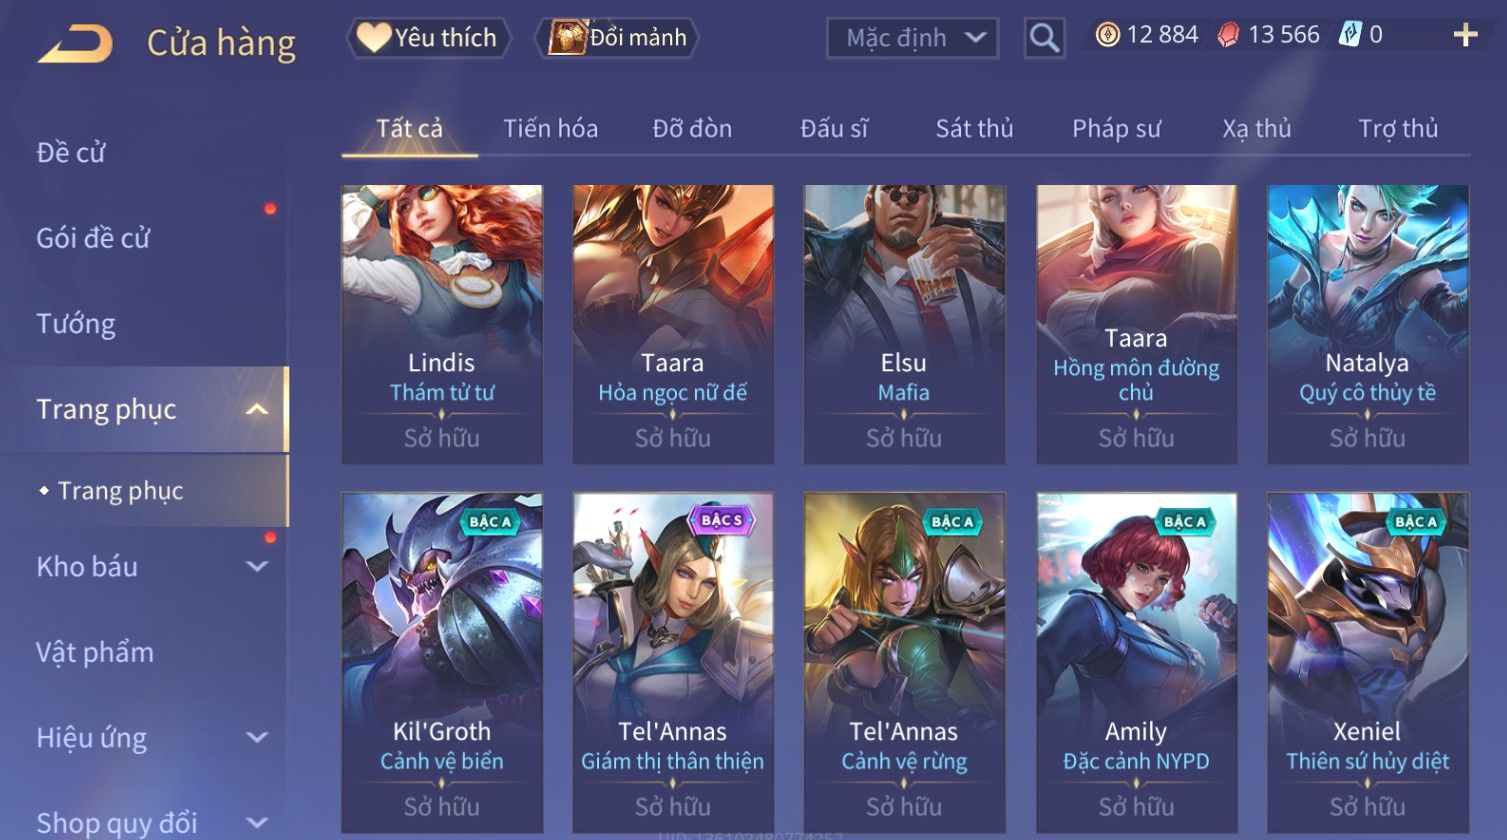Expand the Kho báu sidebar section
Image resolution: width=1507 pixels, height=840 pixels.
point(257,567)
